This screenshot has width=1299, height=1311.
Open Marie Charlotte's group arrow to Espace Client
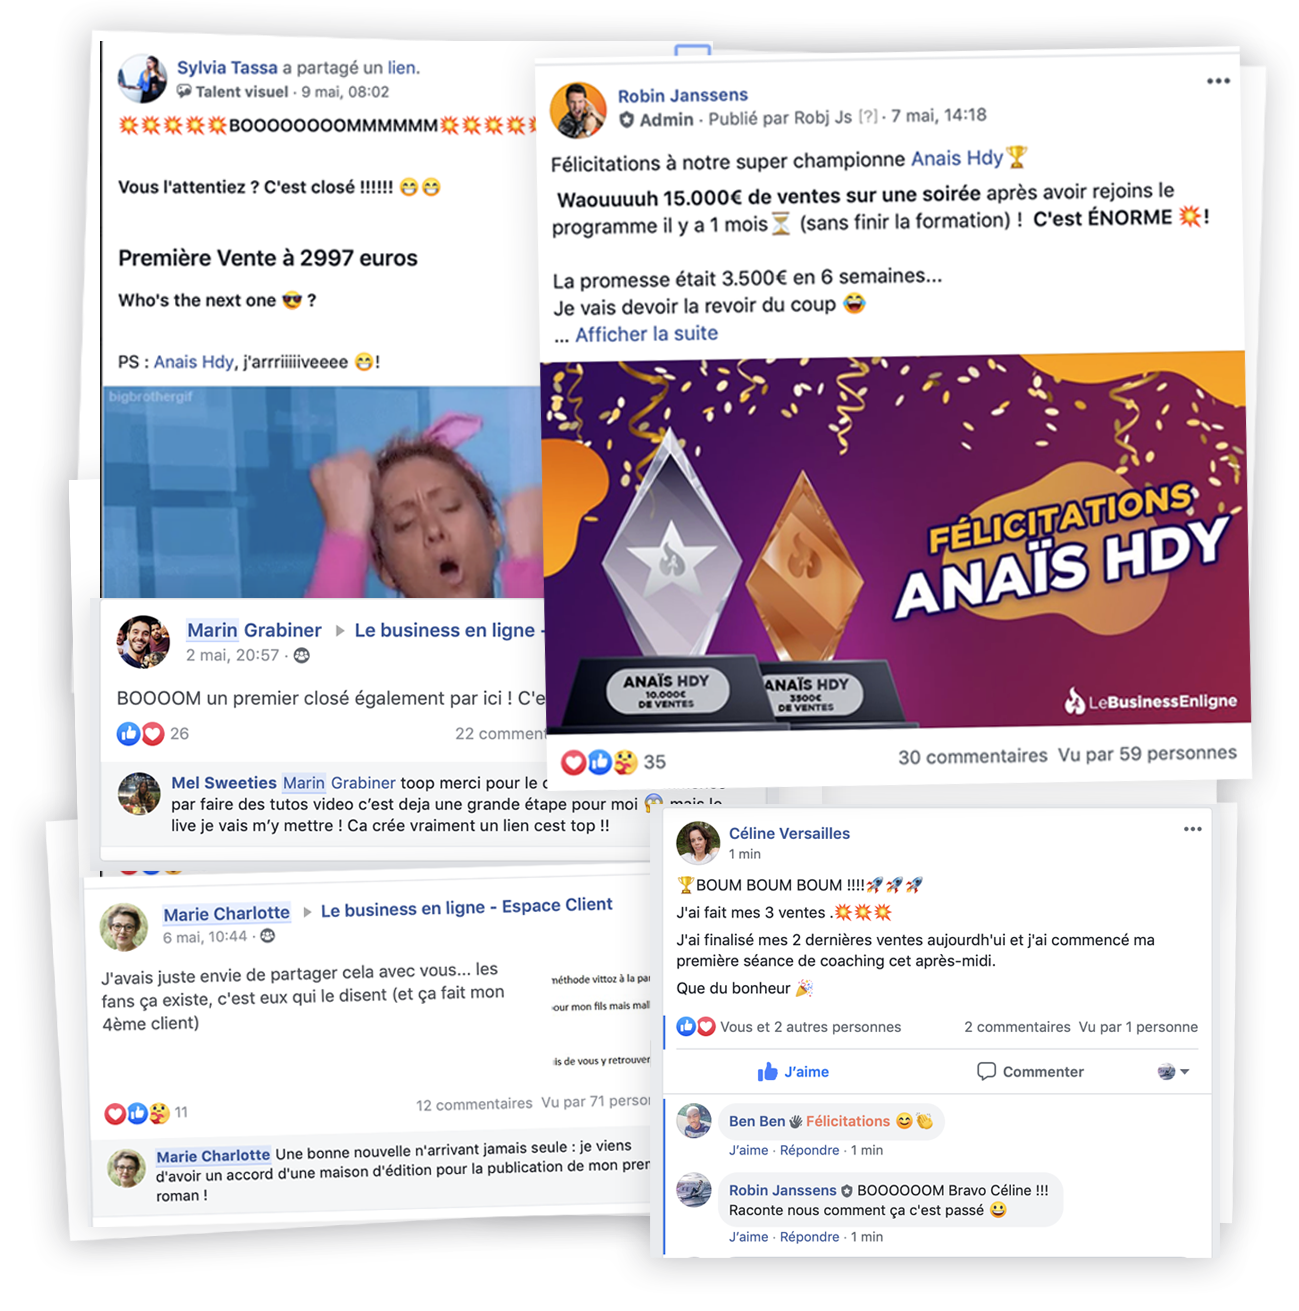coord(307,912)
